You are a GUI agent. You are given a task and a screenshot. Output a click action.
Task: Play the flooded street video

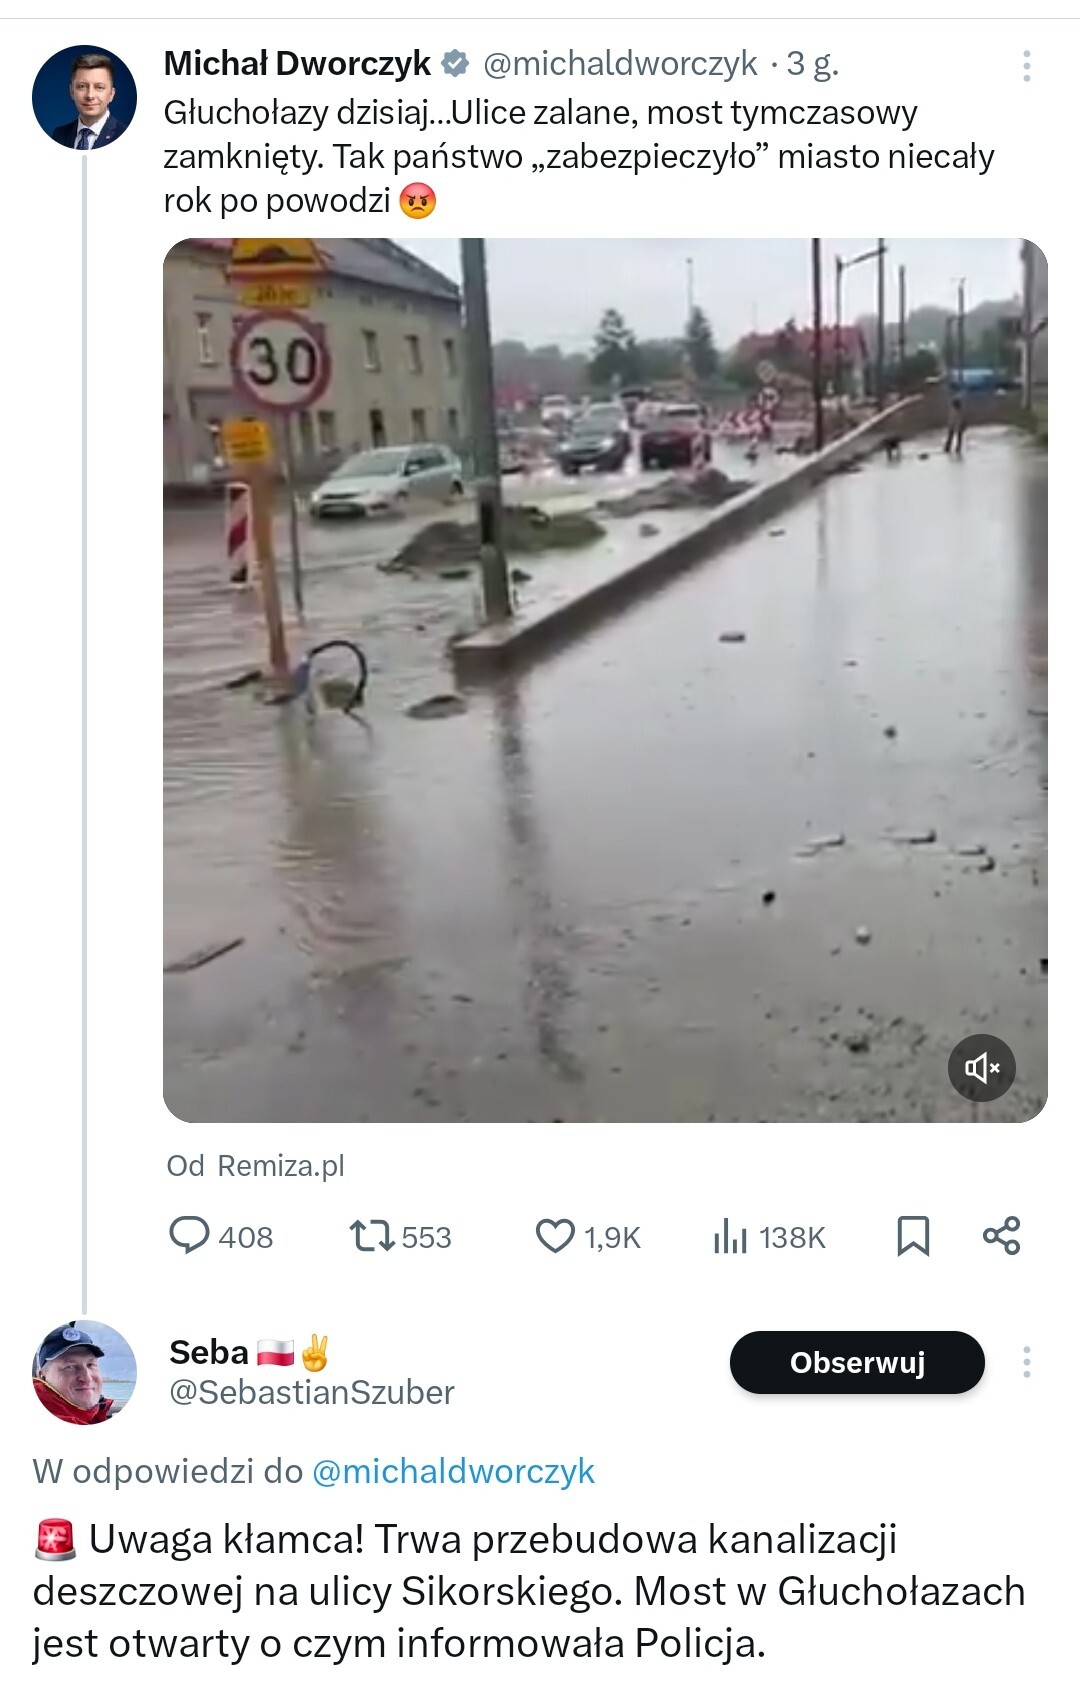point(605,680)
